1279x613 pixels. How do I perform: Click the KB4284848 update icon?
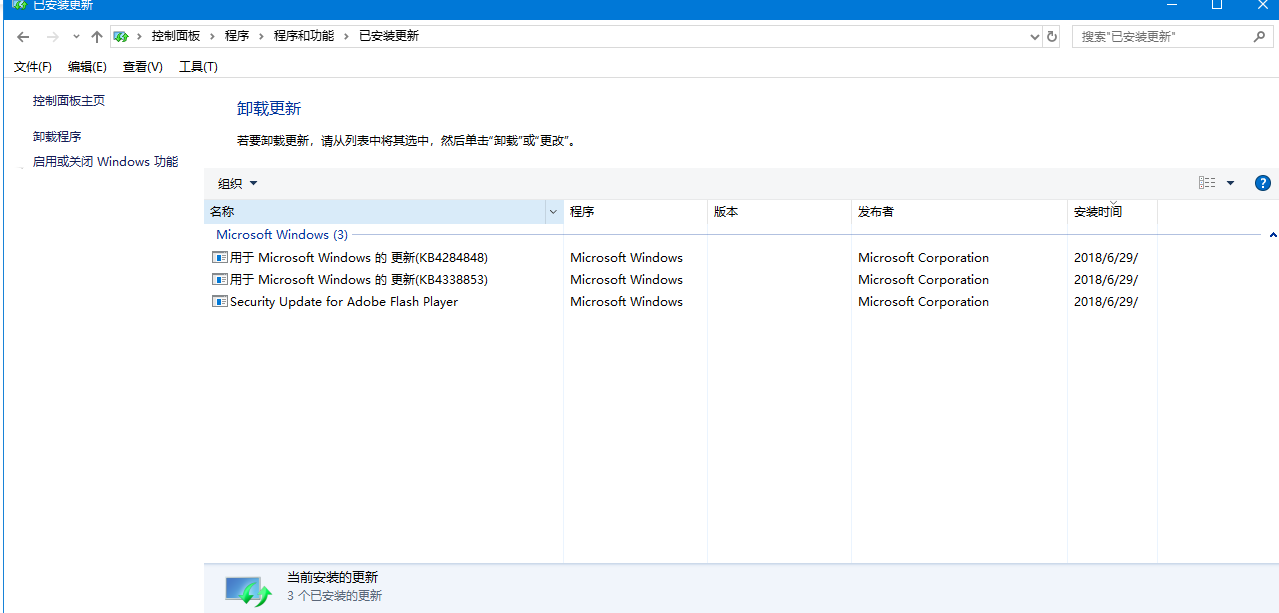pyautogui.click(x=220, y=258)
